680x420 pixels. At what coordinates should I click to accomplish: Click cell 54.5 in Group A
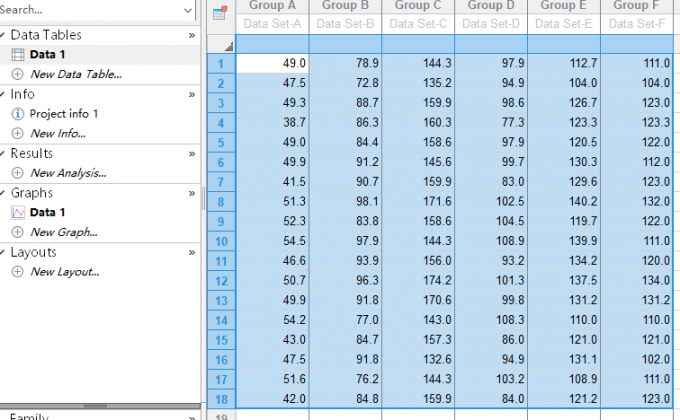pos(272,241)
